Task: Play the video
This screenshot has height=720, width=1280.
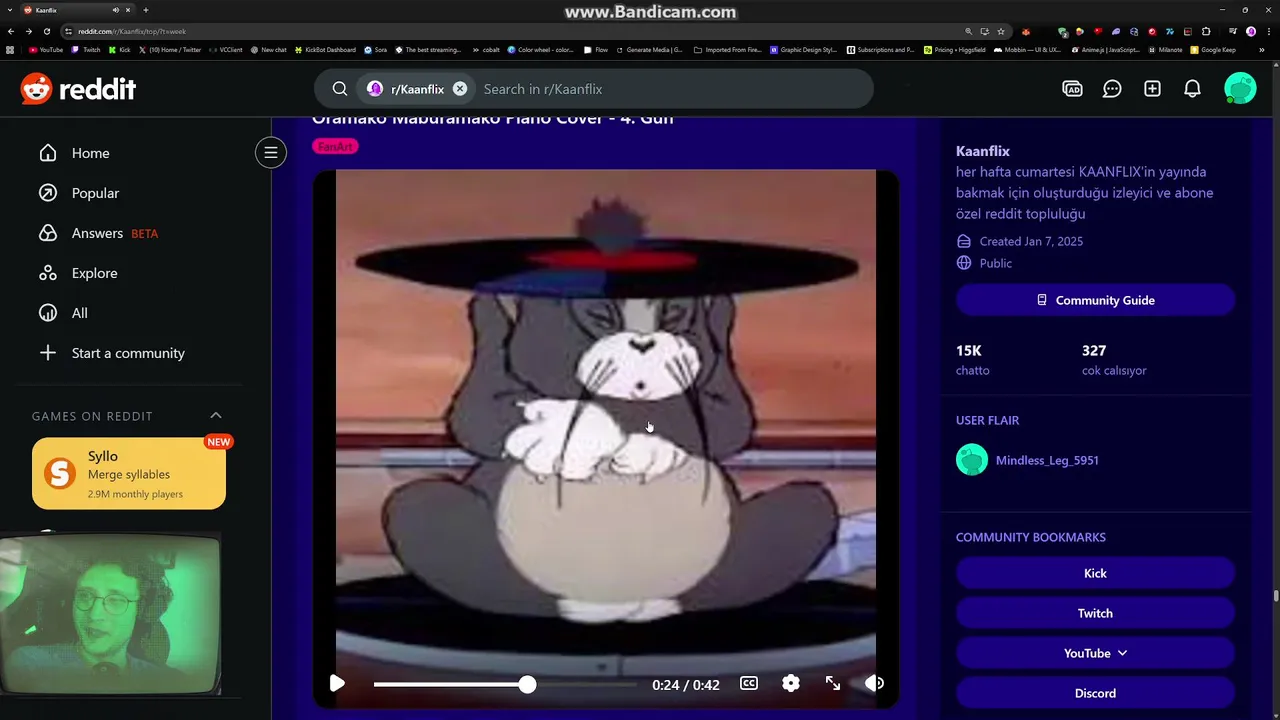Action: [337, 684]
